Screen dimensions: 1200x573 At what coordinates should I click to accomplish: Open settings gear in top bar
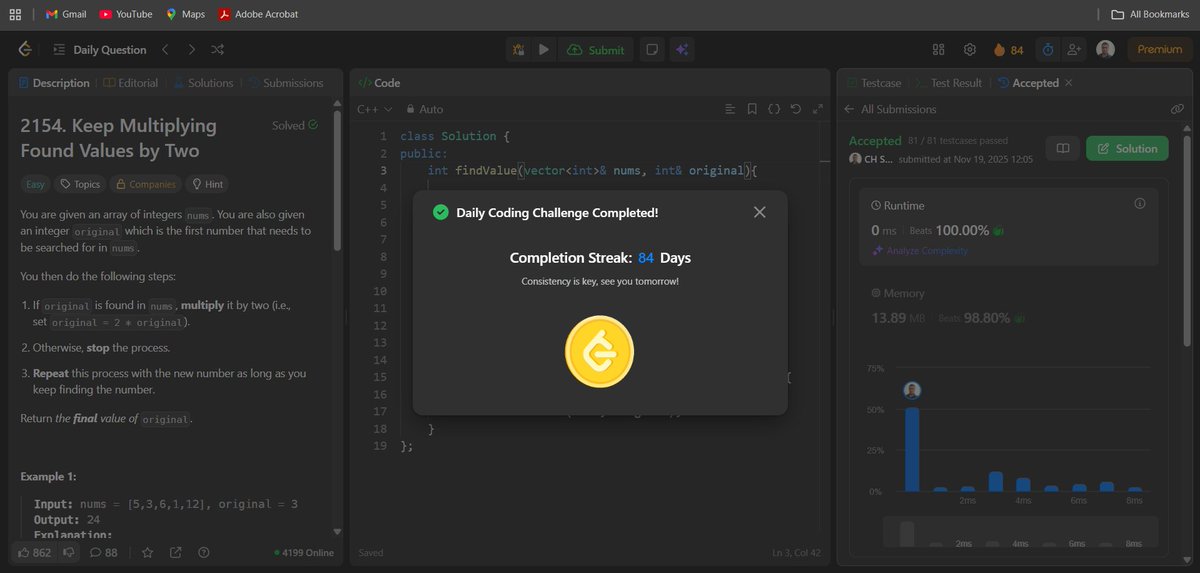(x=969, y=49)
